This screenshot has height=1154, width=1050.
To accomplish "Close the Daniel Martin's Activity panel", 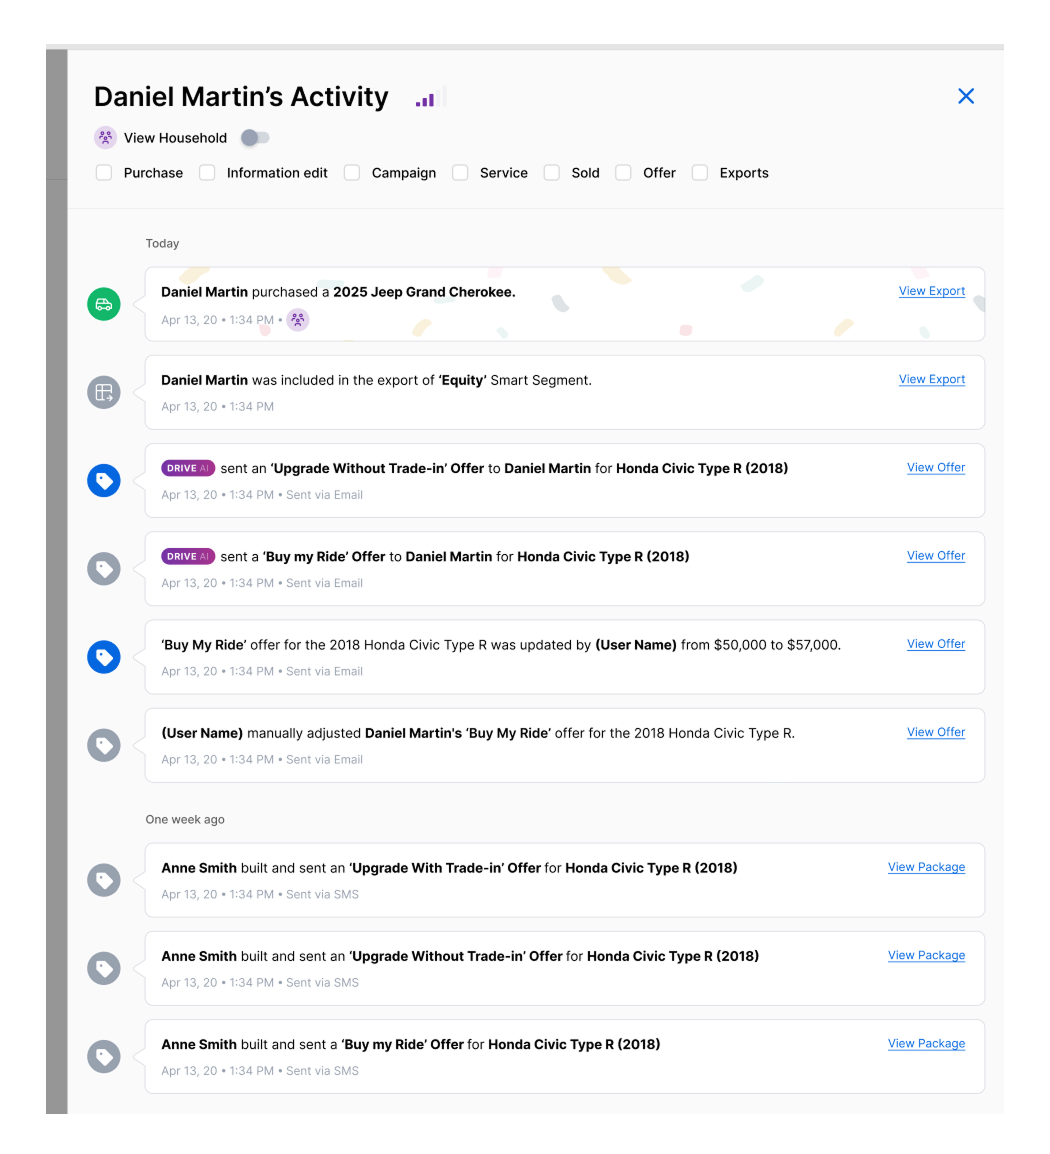I will pos(966,96).
